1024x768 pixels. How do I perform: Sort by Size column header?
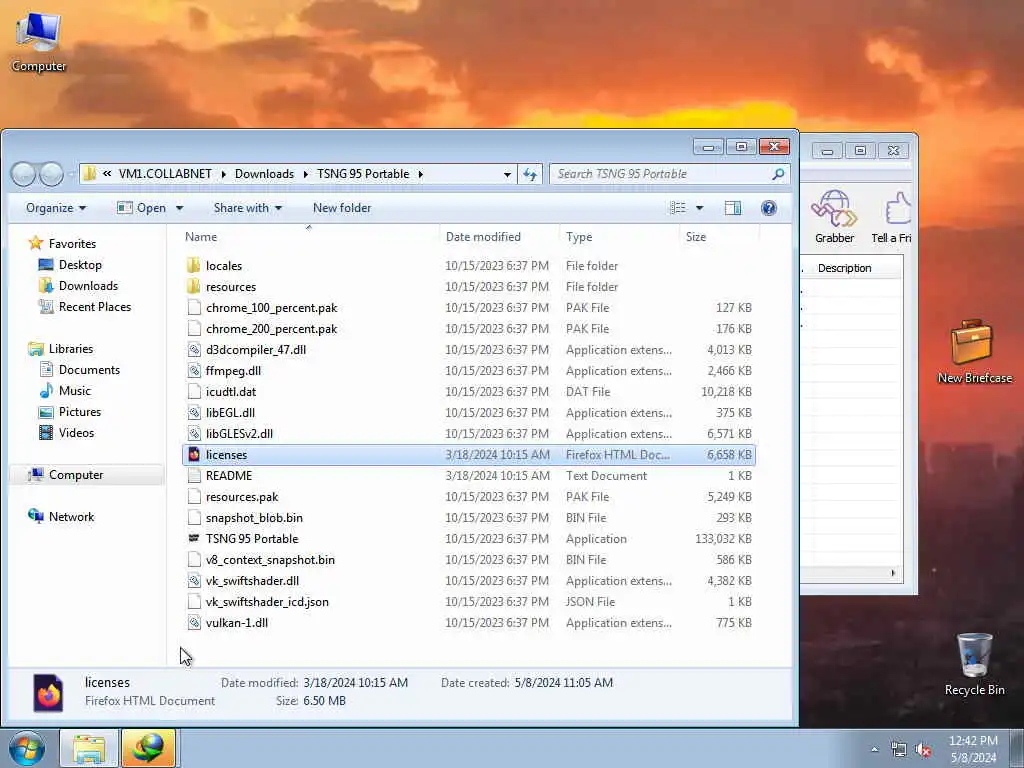(x=719, y=237)
